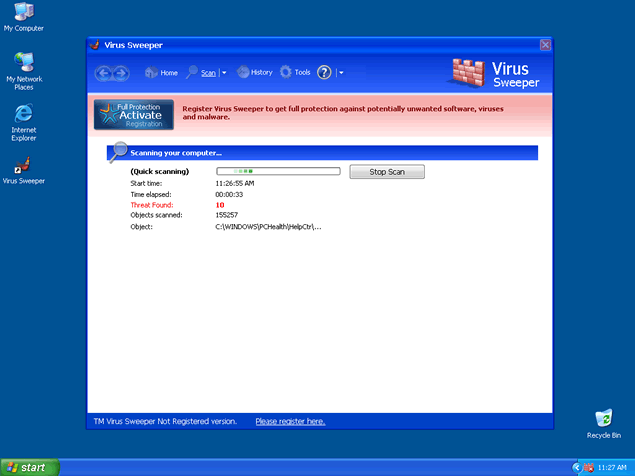635x476 pixels.
Task: Open the Windows start menu
Action: tap(29, 467)
